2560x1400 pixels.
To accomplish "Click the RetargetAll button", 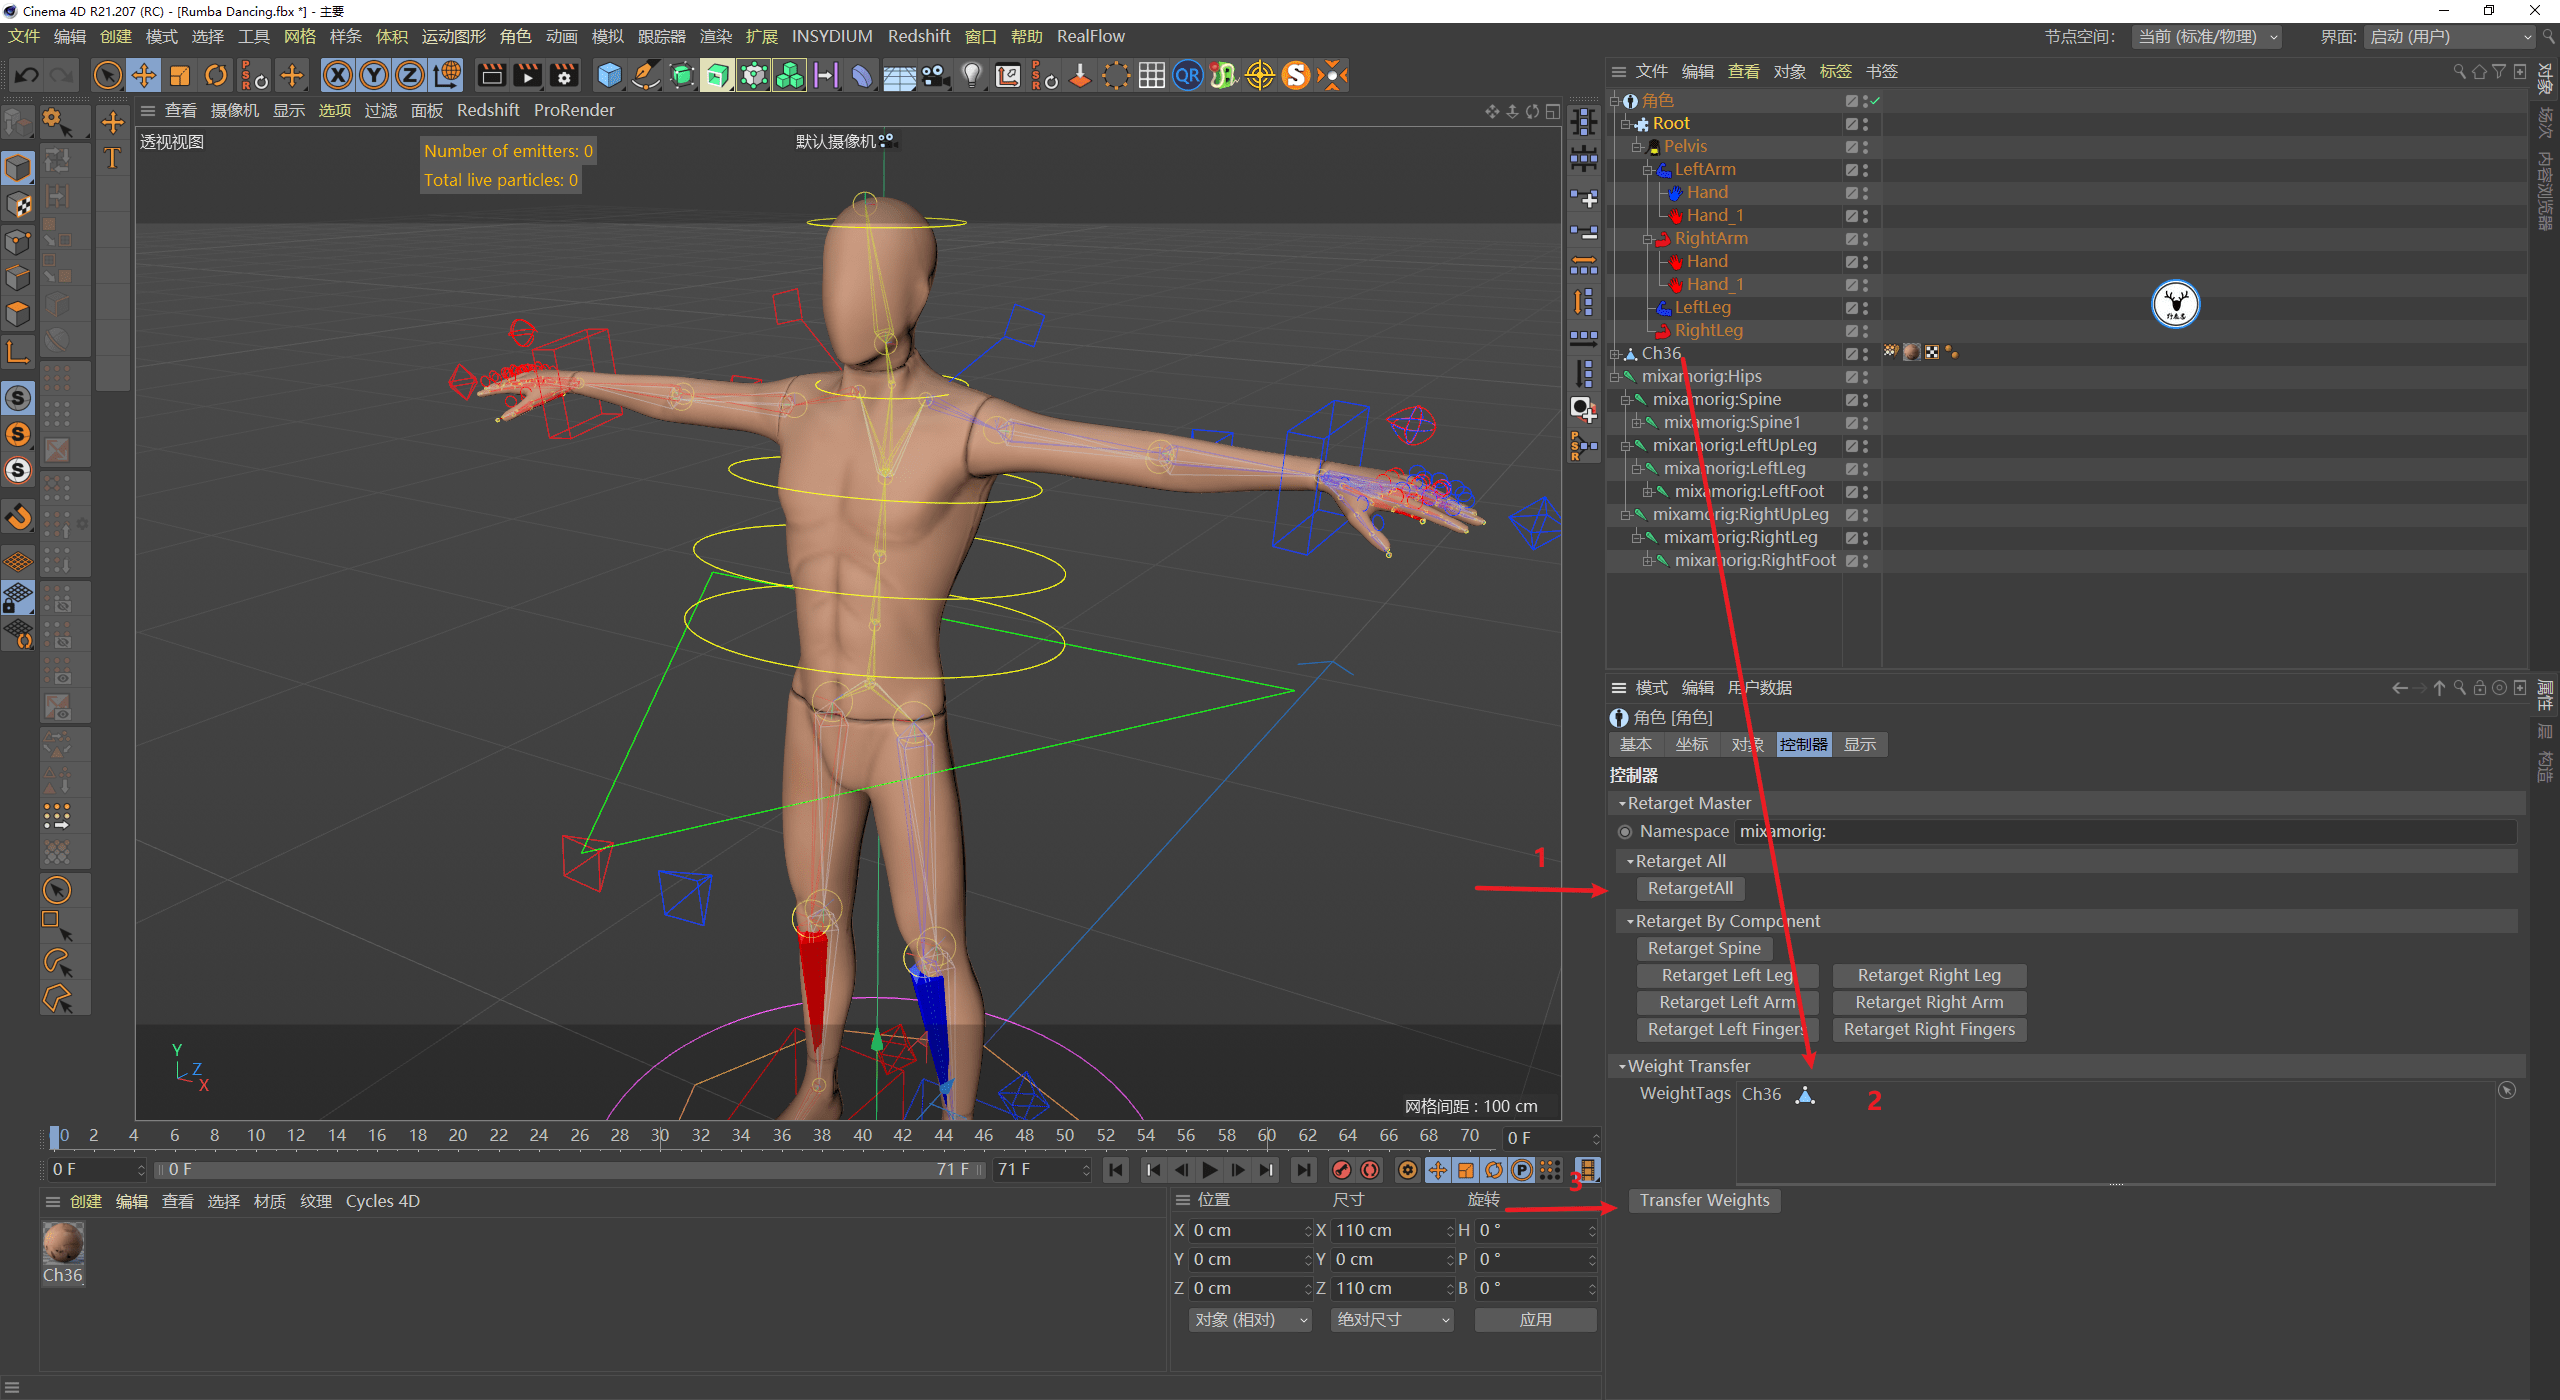I will pyautogui.click(x=1690, y=888).
